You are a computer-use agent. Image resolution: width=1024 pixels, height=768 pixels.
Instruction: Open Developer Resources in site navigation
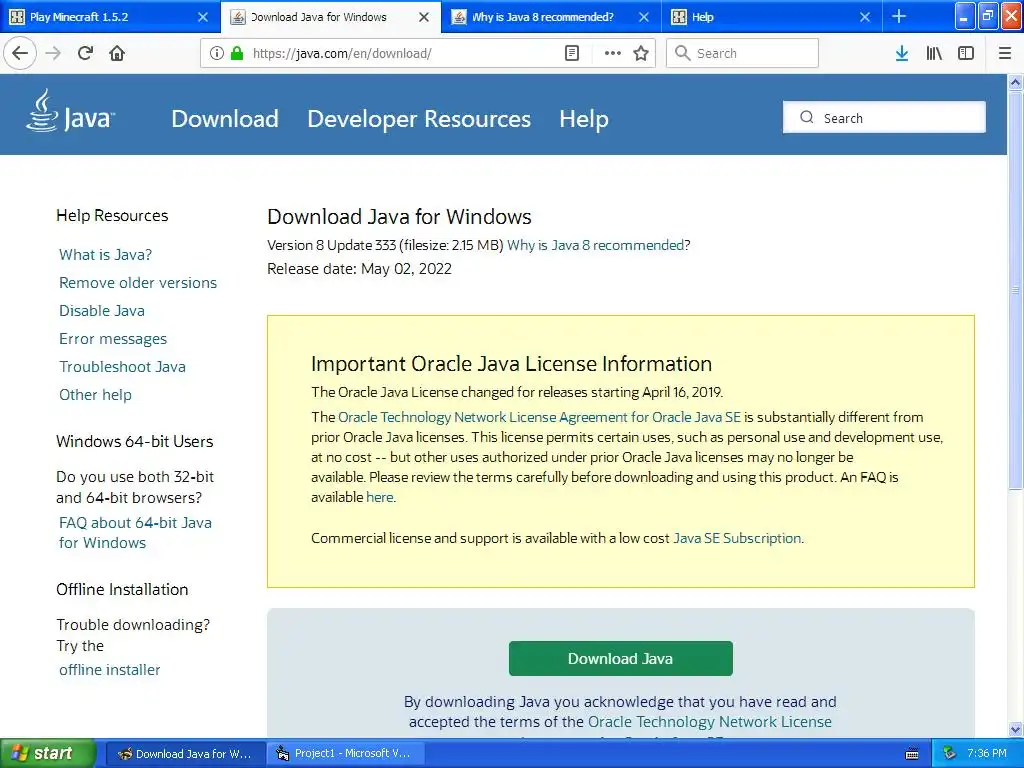coord(419,119)
